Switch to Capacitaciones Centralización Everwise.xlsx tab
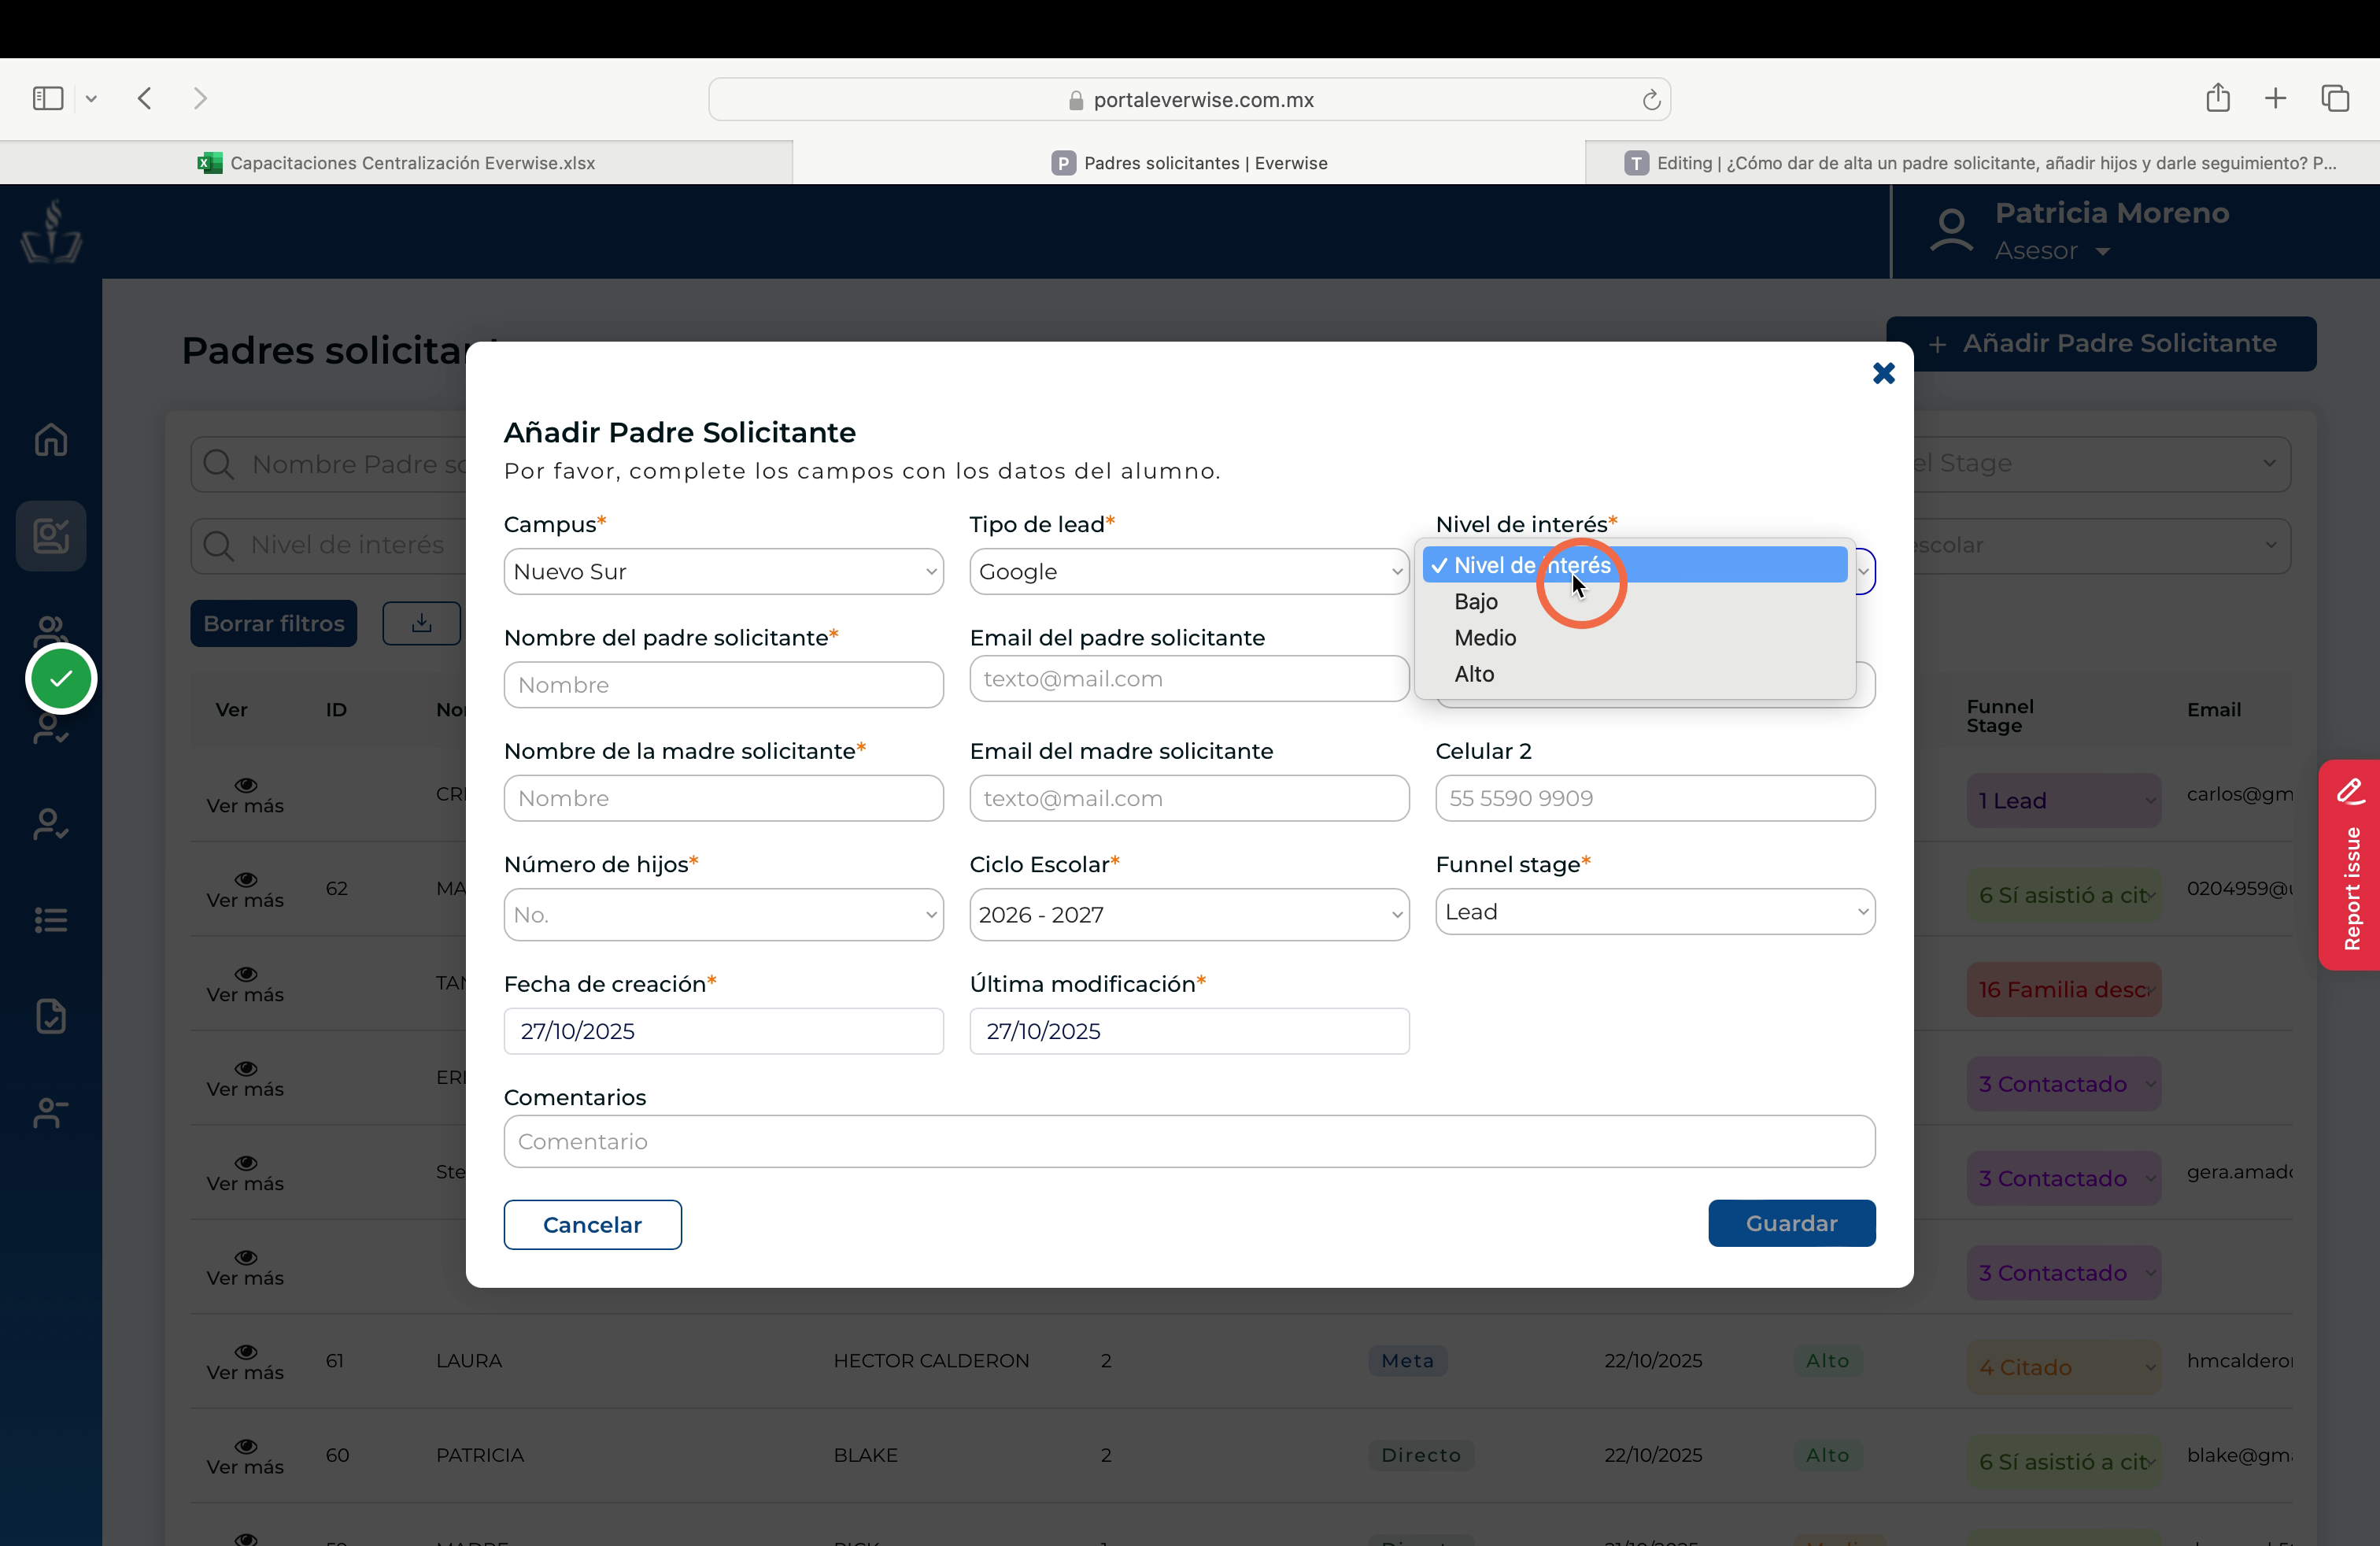This screenshot has width=2380, height=1546. pos(396,163)
